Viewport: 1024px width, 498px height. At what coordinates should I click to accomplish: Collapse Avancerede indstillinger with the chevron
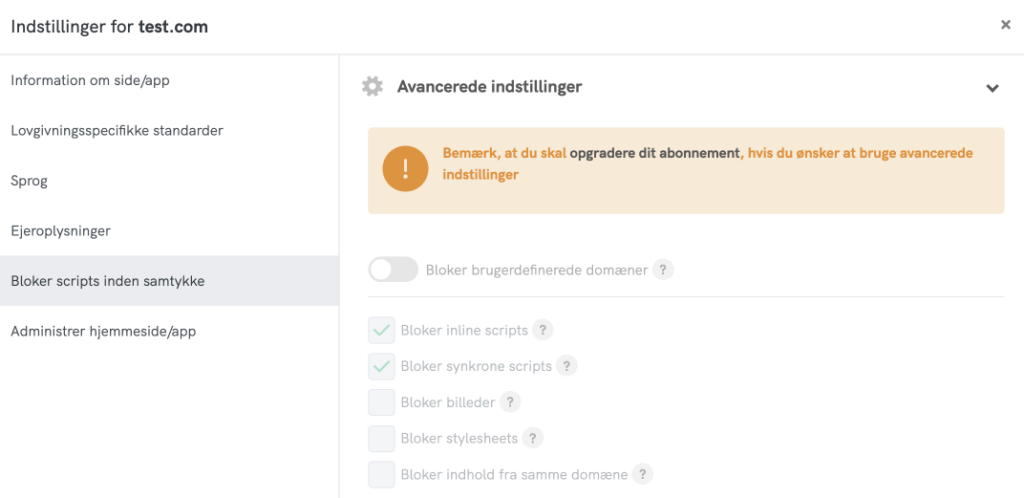(x=992, y=88)
